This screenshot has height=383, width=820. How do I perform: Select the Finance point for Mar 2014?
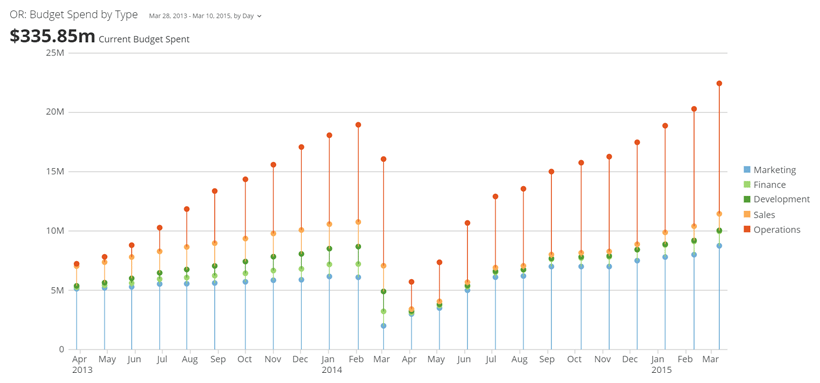383,311
